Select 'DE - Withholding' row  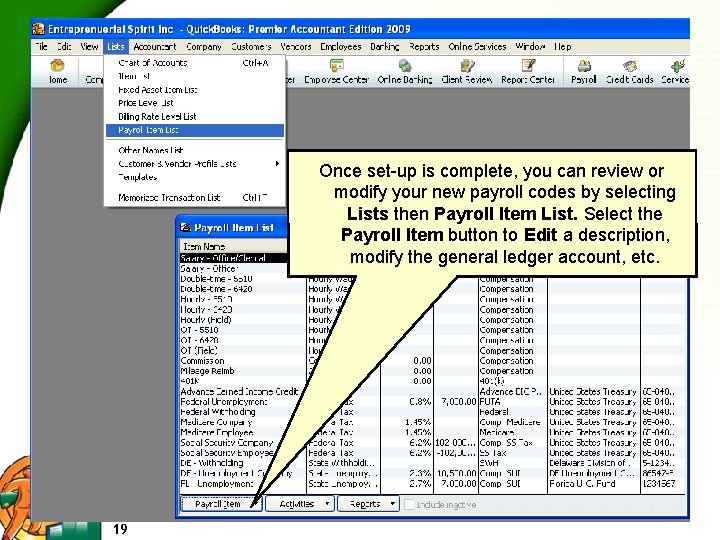point(243,463)
